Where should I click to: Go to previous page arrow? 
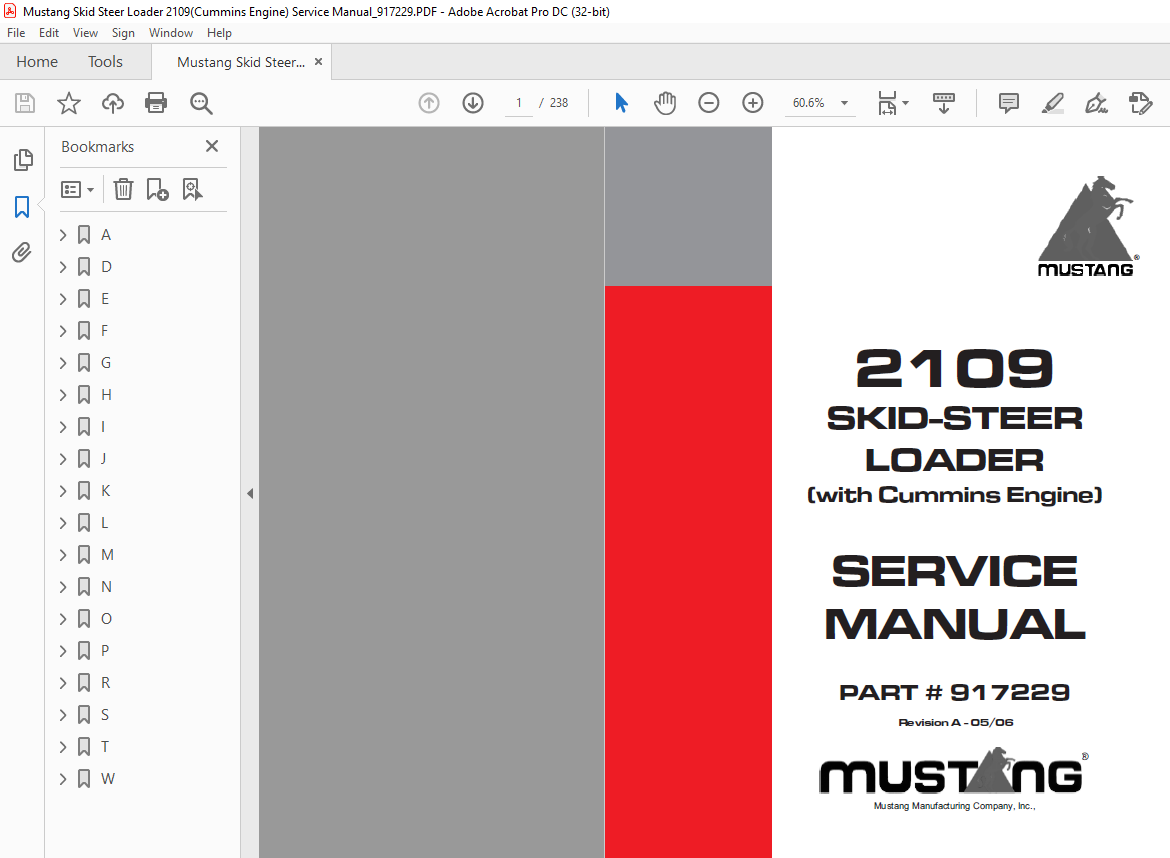click(429, 103)
